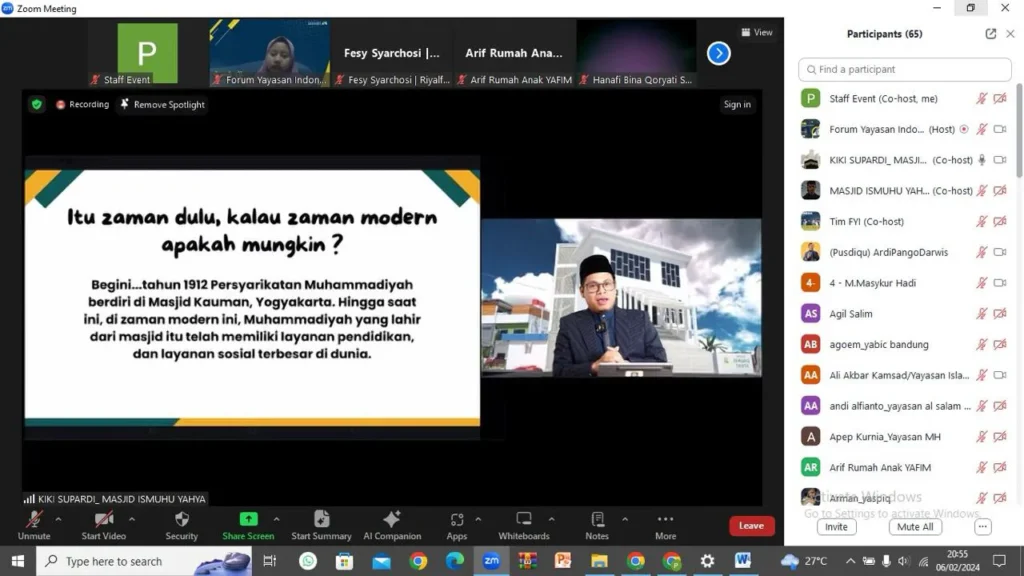Expand Notes options arrow
Screen dimensions: 1024x576
[625, 519]
